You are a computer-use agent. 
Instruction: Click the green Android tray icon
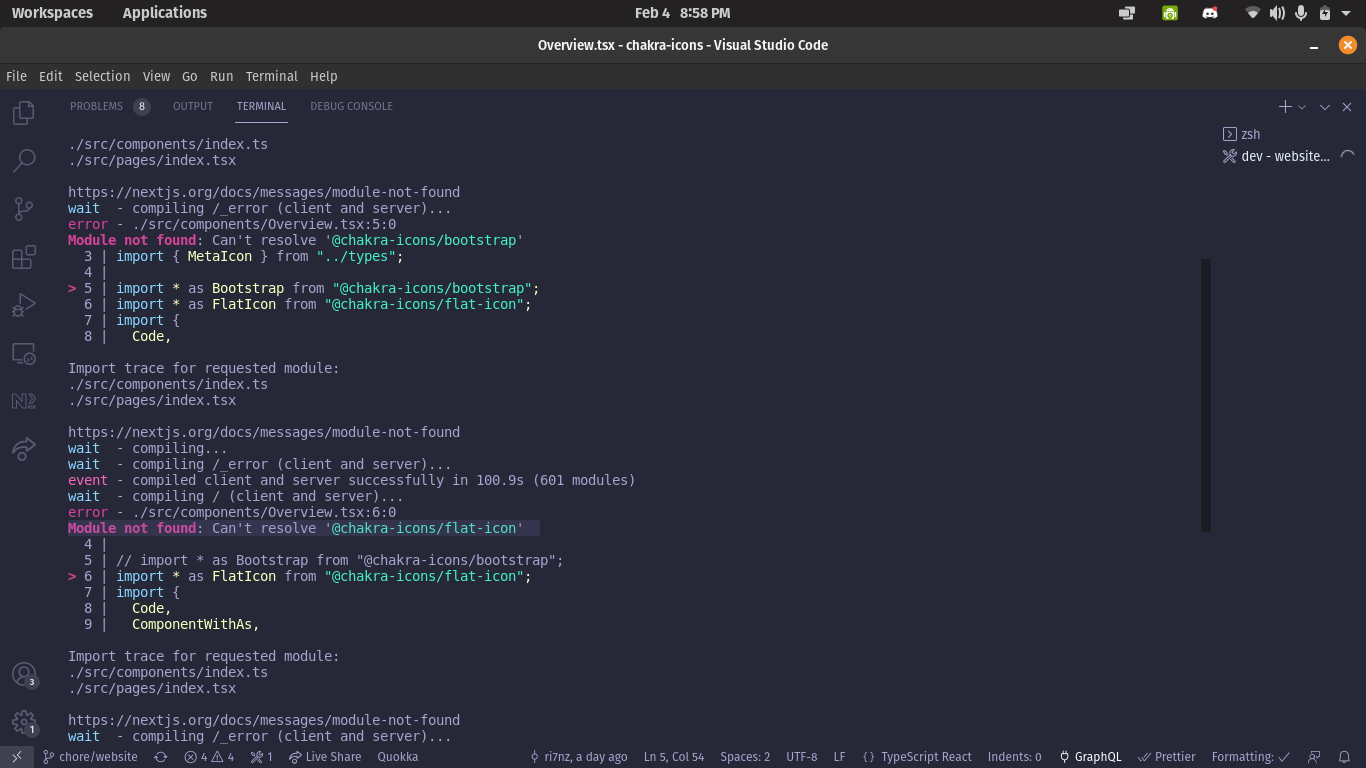coord(1170,13)
